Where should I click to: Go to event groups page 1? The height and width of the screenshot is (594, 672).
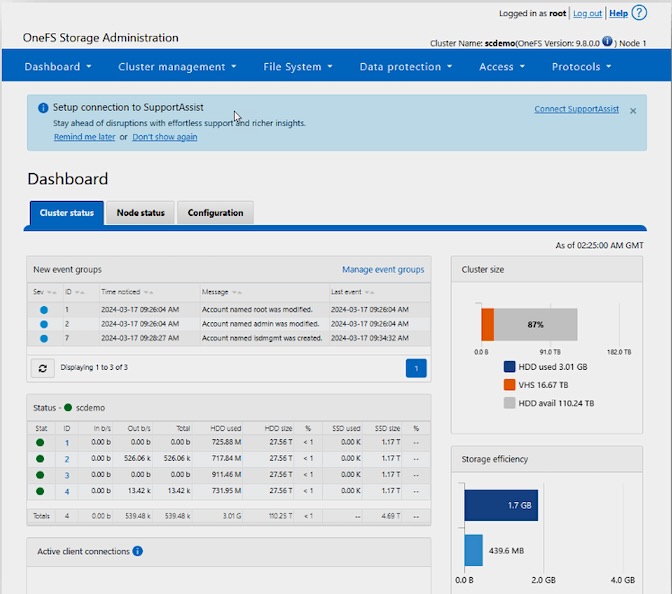coord(416,368)
